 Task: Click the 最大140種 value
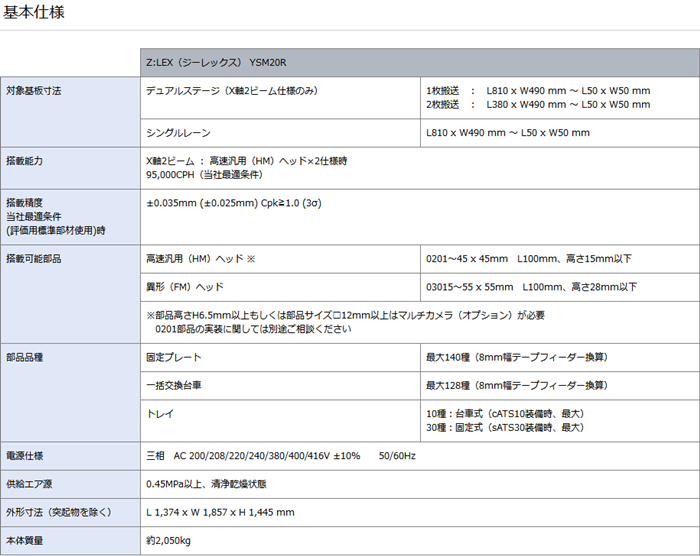pos(517,358)
